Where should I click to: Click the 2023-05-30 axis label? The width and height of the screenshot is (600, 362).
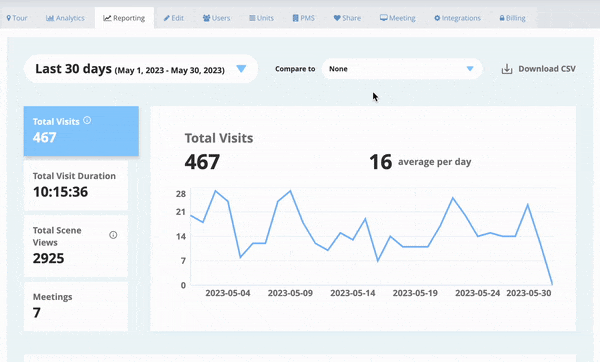click(x=528, y=293)
